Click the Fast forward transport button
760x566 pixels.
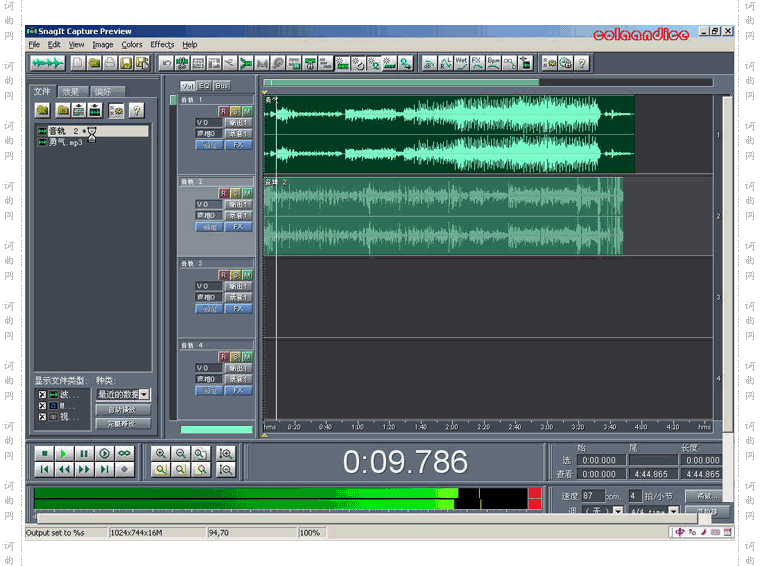84,469
